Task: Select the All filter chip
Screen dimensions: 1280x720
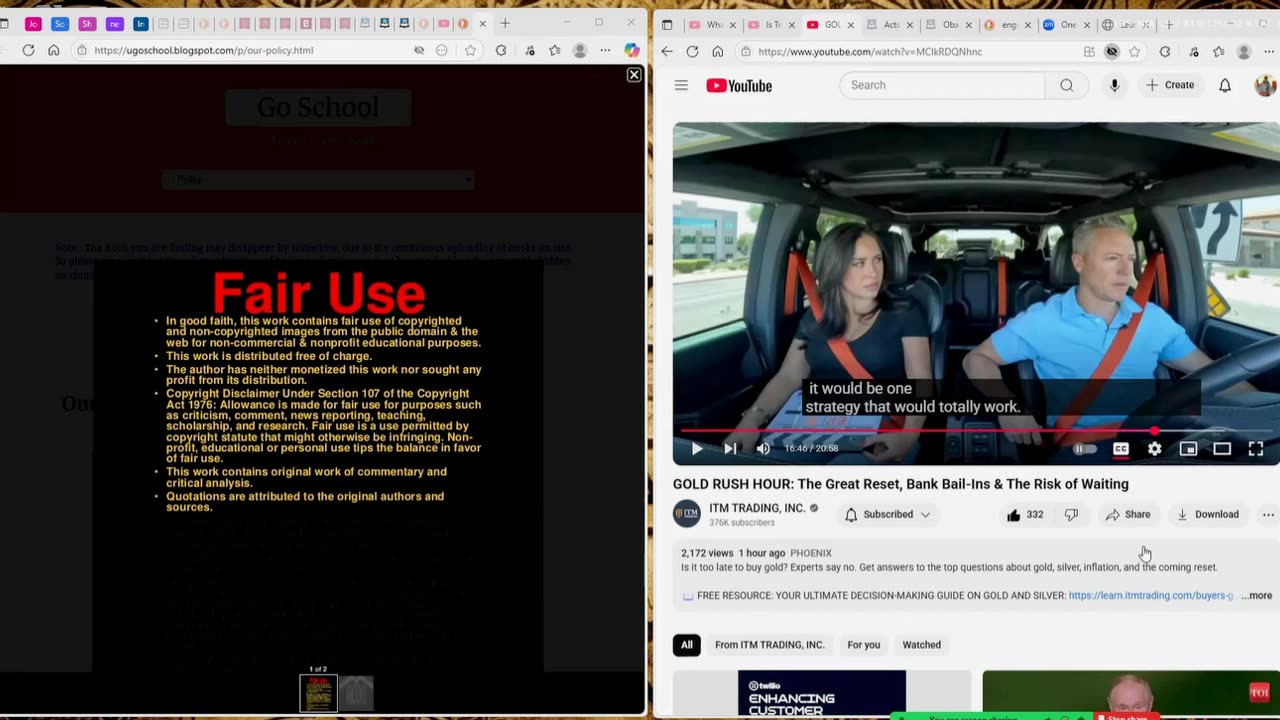Action: coord(687,645)
